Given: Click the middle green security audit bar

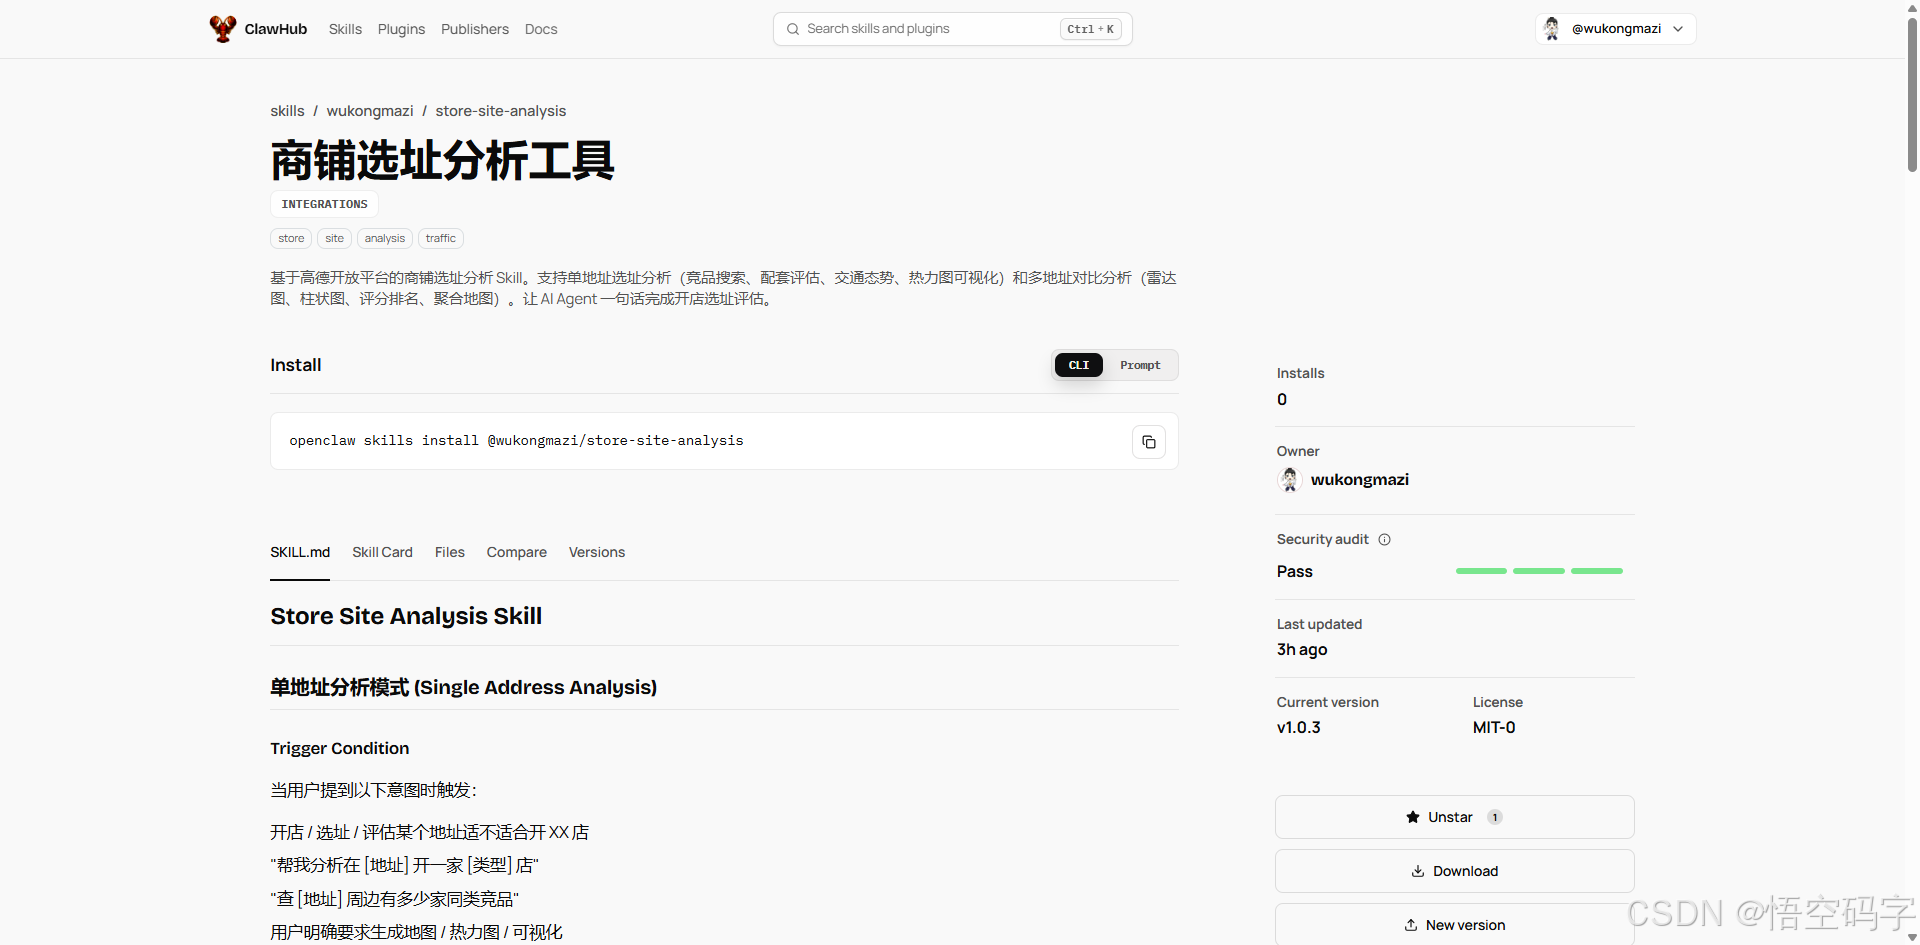Looking at the screenshot, I should pyautogui.click(x=1539, y=571).
